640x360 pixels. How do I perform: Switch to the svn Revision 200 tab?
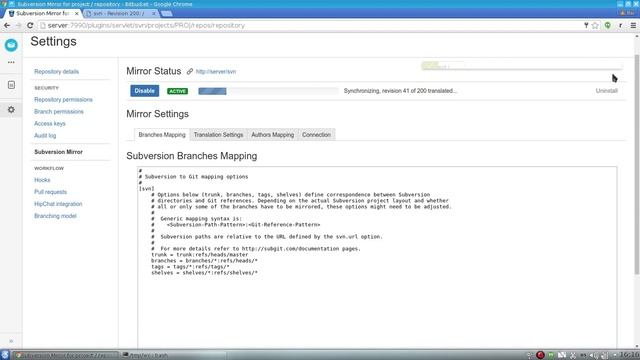pos(120,13)
